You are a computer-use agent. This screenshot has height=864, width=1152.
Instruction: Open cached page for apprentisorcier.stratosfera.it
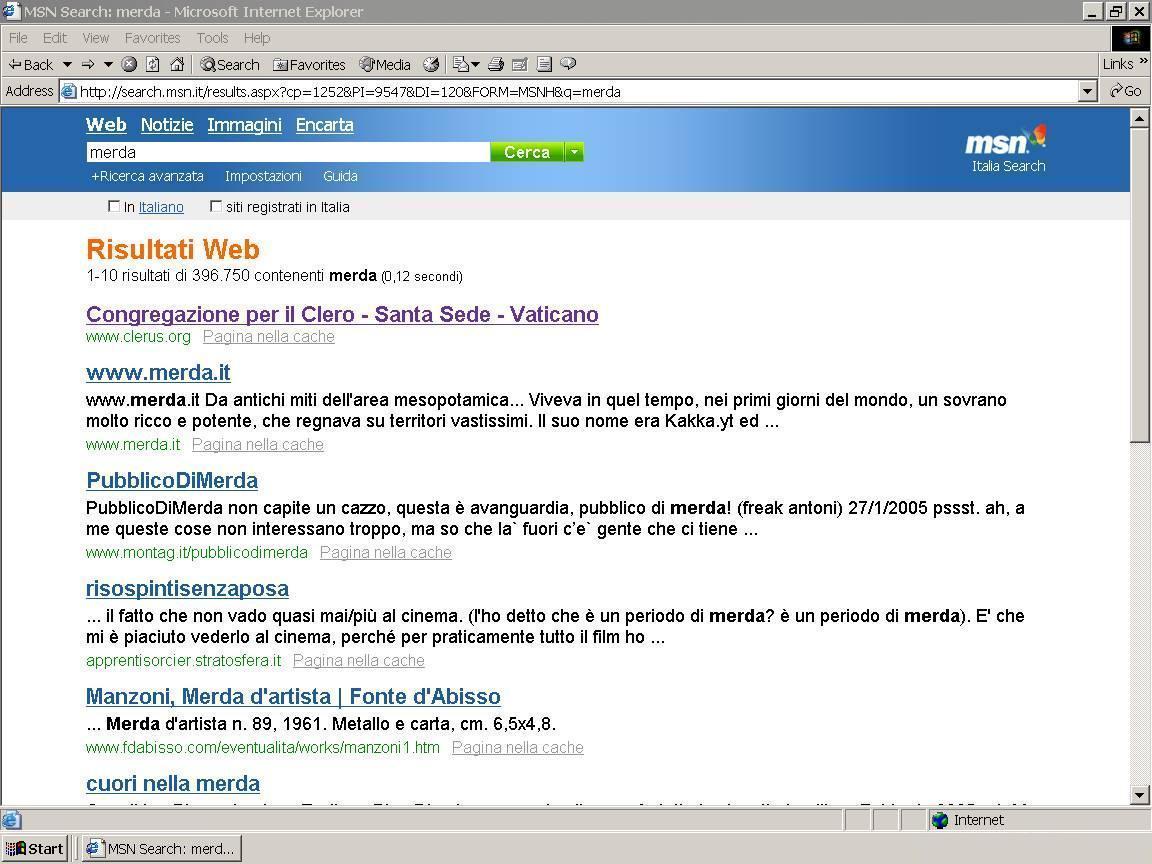click(359, 660)
